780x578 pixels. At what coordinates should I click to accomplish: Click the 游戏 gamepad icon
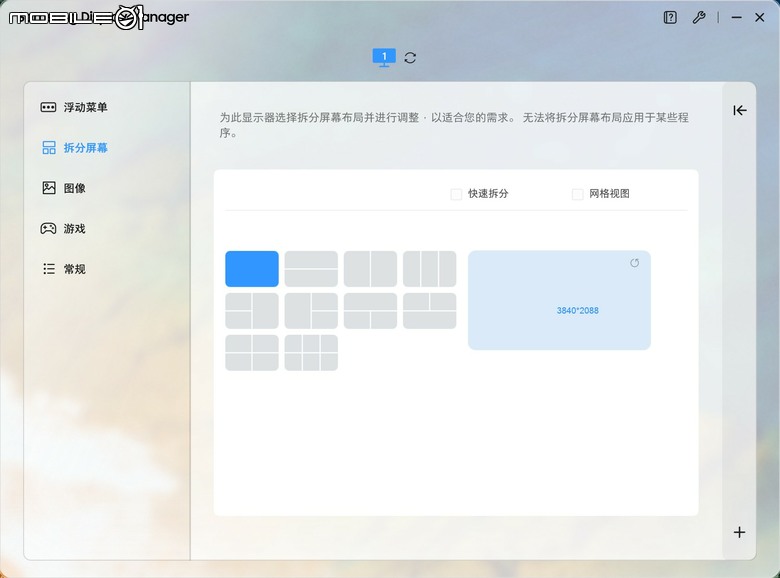point(48,229)
